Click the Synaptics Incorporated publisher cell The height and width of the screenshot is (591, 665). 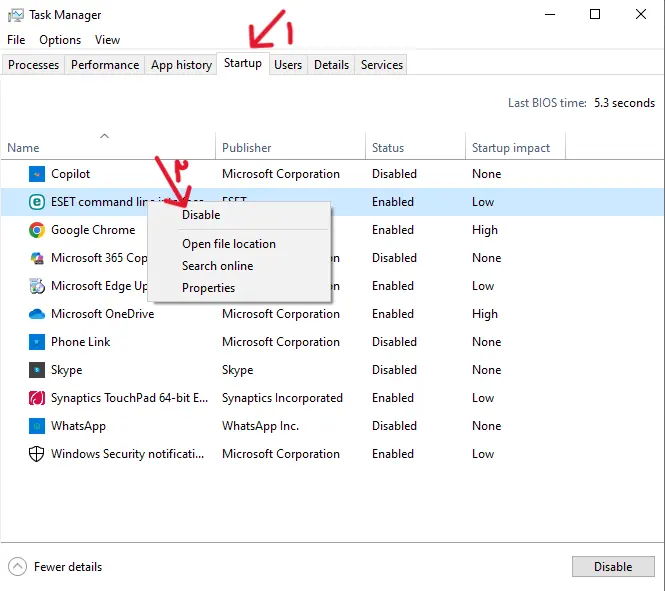[282, 398]
